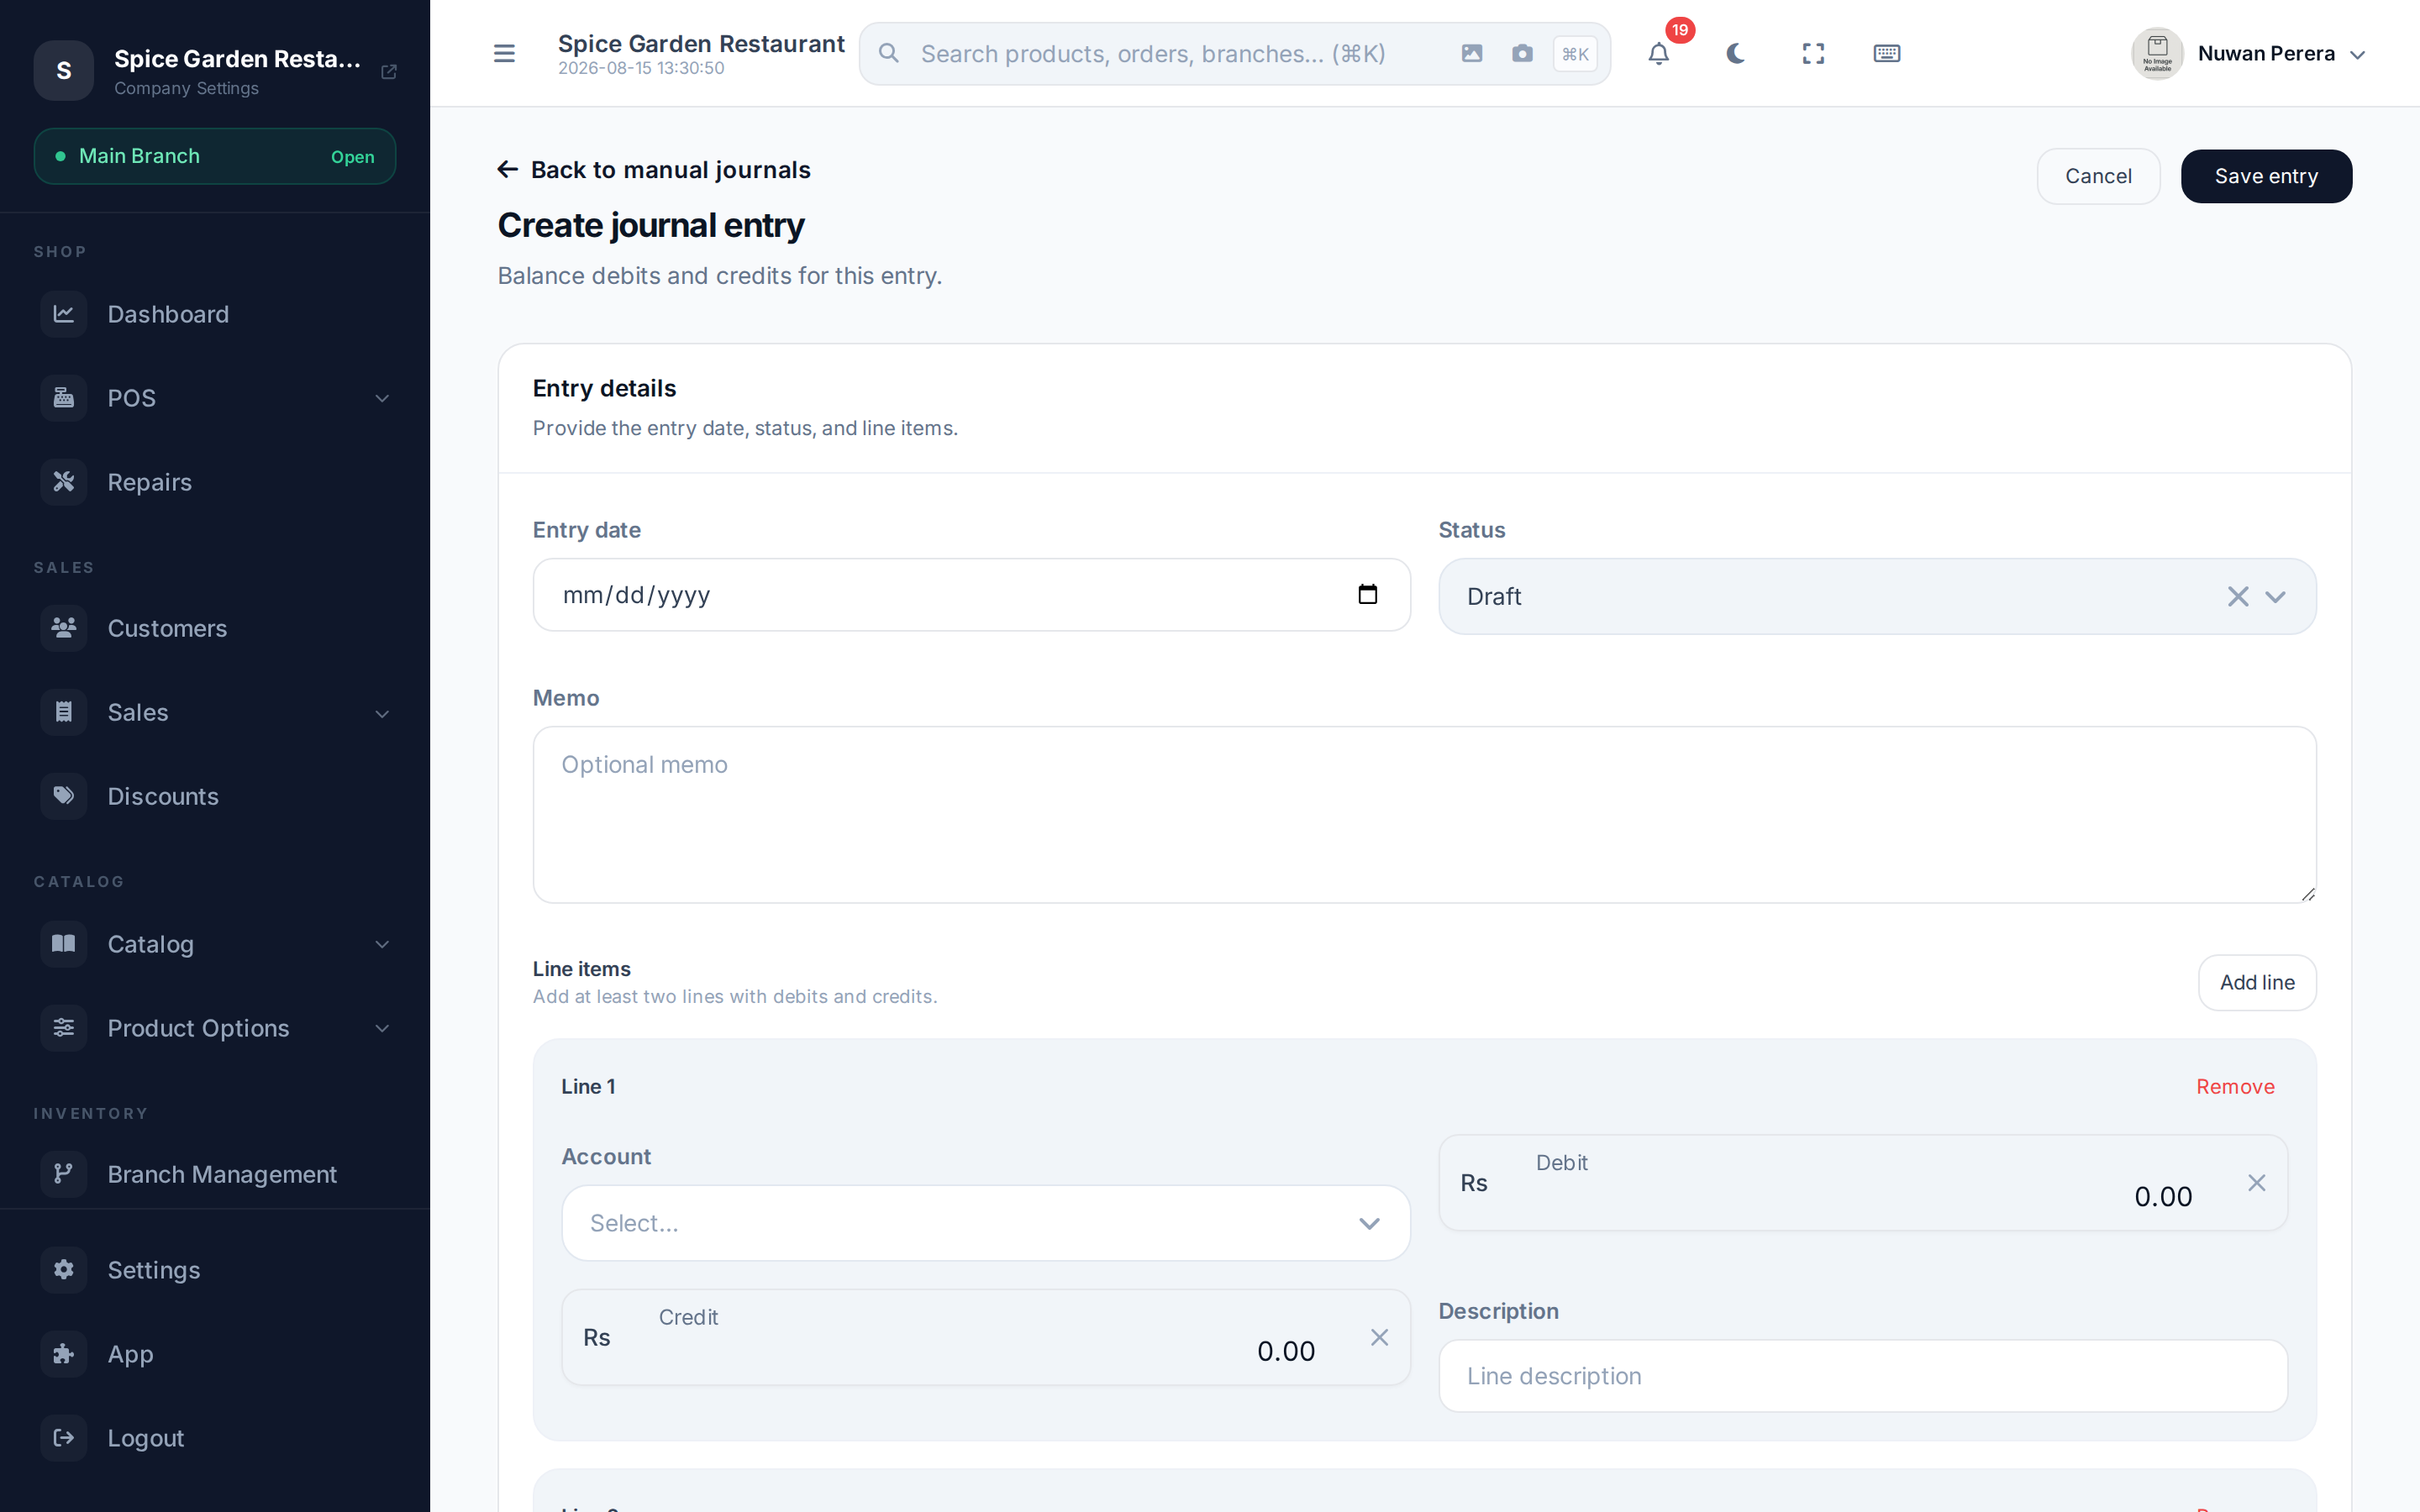2420x1512 pixels.
Task: Clear Line 1 Debit amount
Action: click(x=2257, y=1183)
